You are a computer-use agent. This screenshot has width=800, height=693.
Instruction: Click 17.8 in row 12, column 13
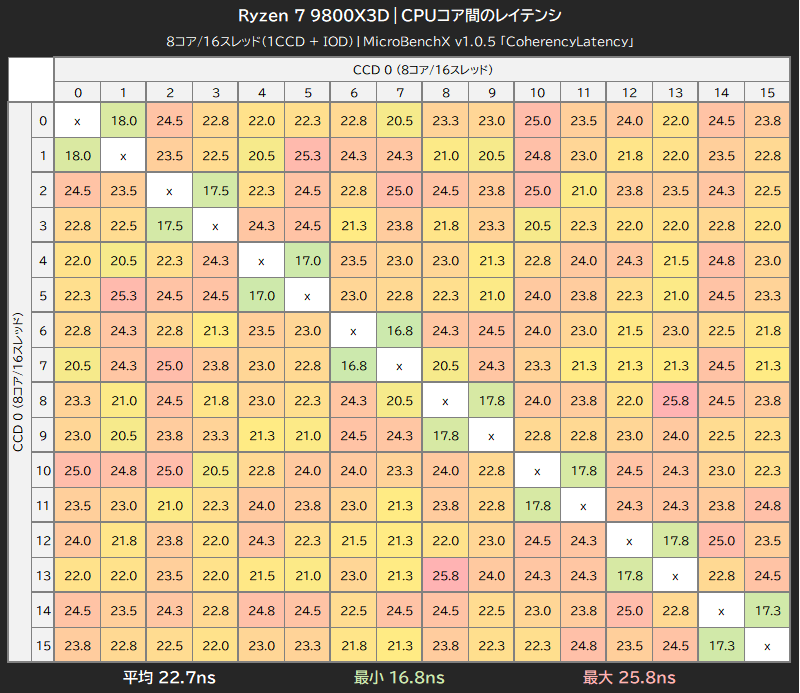point(675,540)
